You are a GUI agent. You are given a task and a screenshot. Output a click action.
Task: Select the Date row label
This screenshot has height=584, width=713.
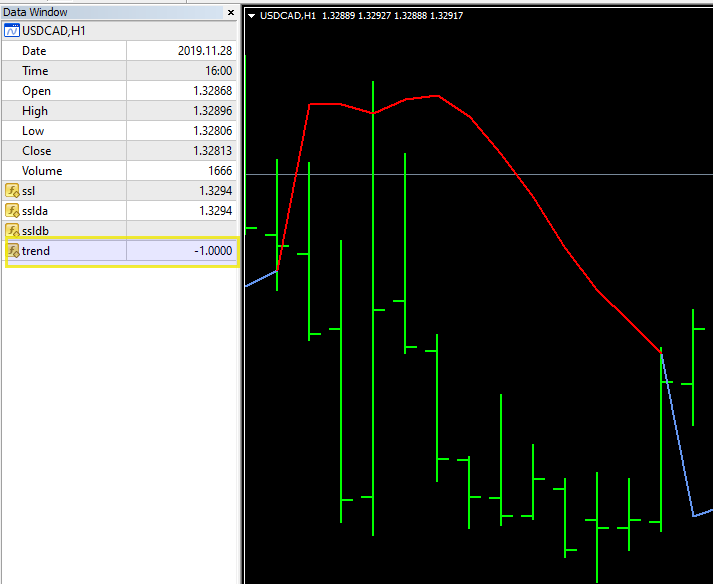click(34, 50)
